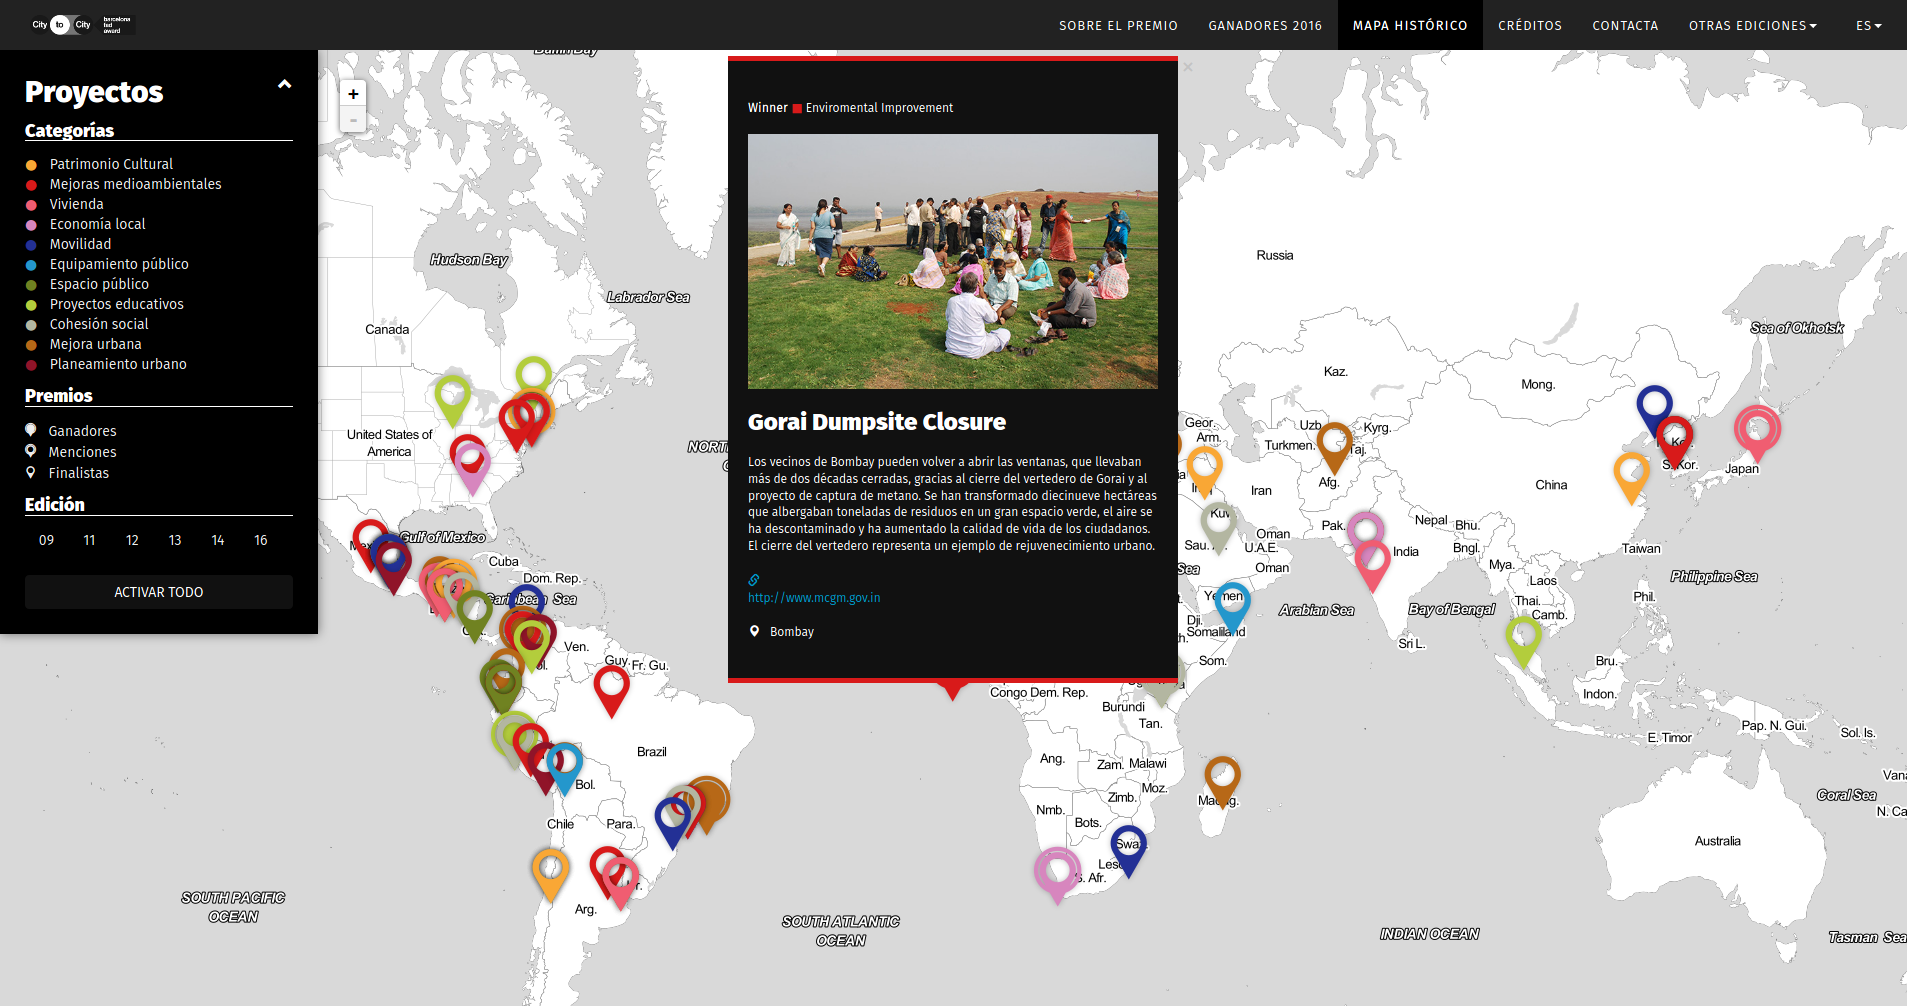
Task: Select the orange pin near Georgia and Armenia
Action: pyautogui.click(x=1204, y=466)
